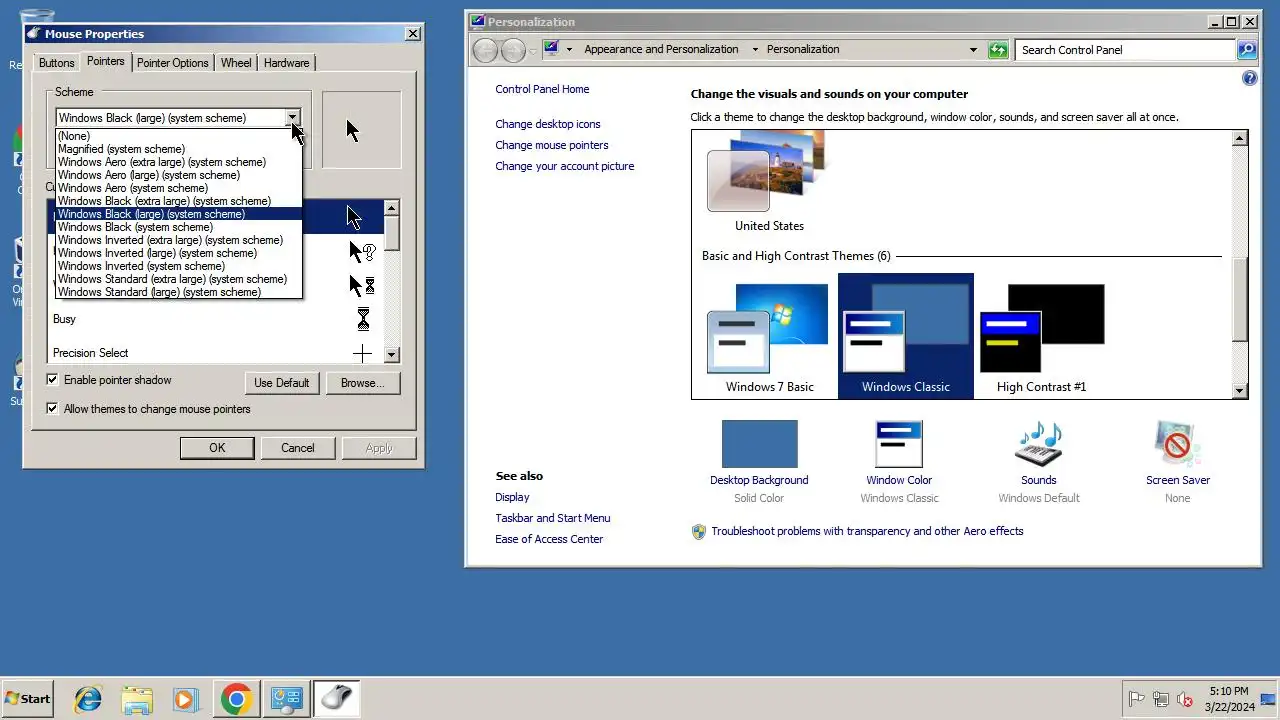Choose Windows Inverted (large) scheme

click(178, 253)
